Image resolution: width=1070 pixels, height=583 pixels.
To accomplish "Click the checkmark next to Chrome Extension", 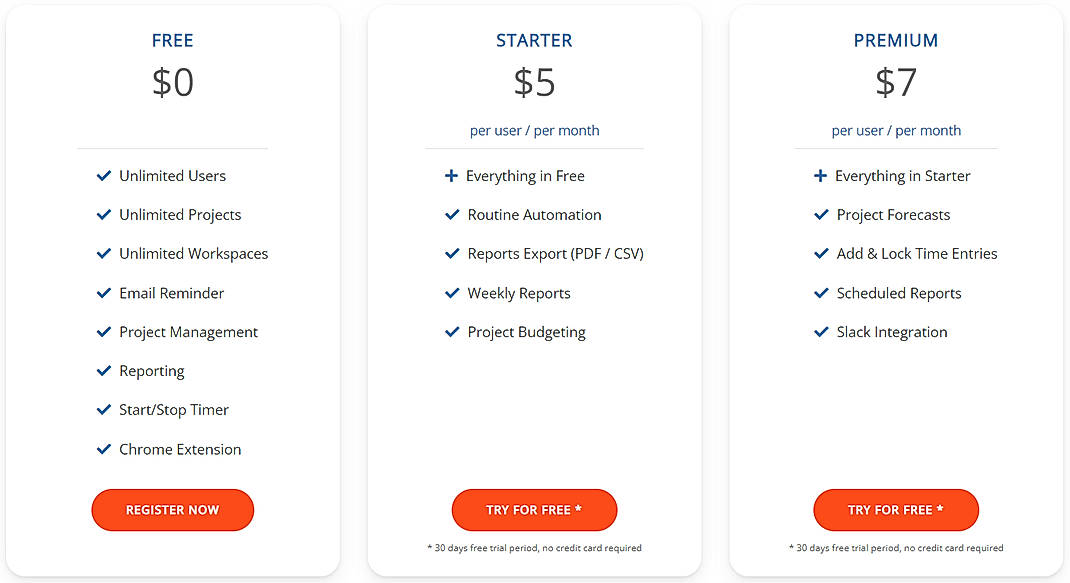I will coord(104,449).
